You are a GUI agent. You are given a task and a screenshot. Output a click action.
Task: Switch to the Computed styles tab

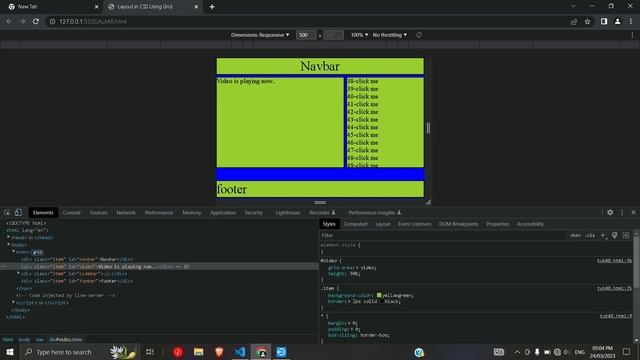[355, 224]
